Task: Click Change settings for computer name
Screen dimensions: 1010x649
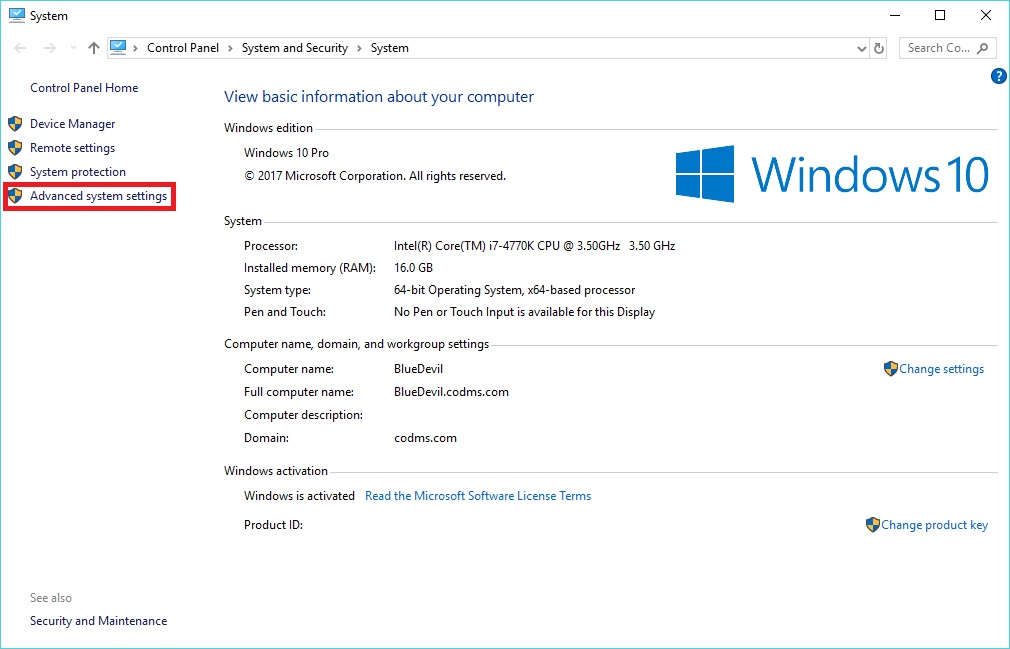Action: point(941,369)
